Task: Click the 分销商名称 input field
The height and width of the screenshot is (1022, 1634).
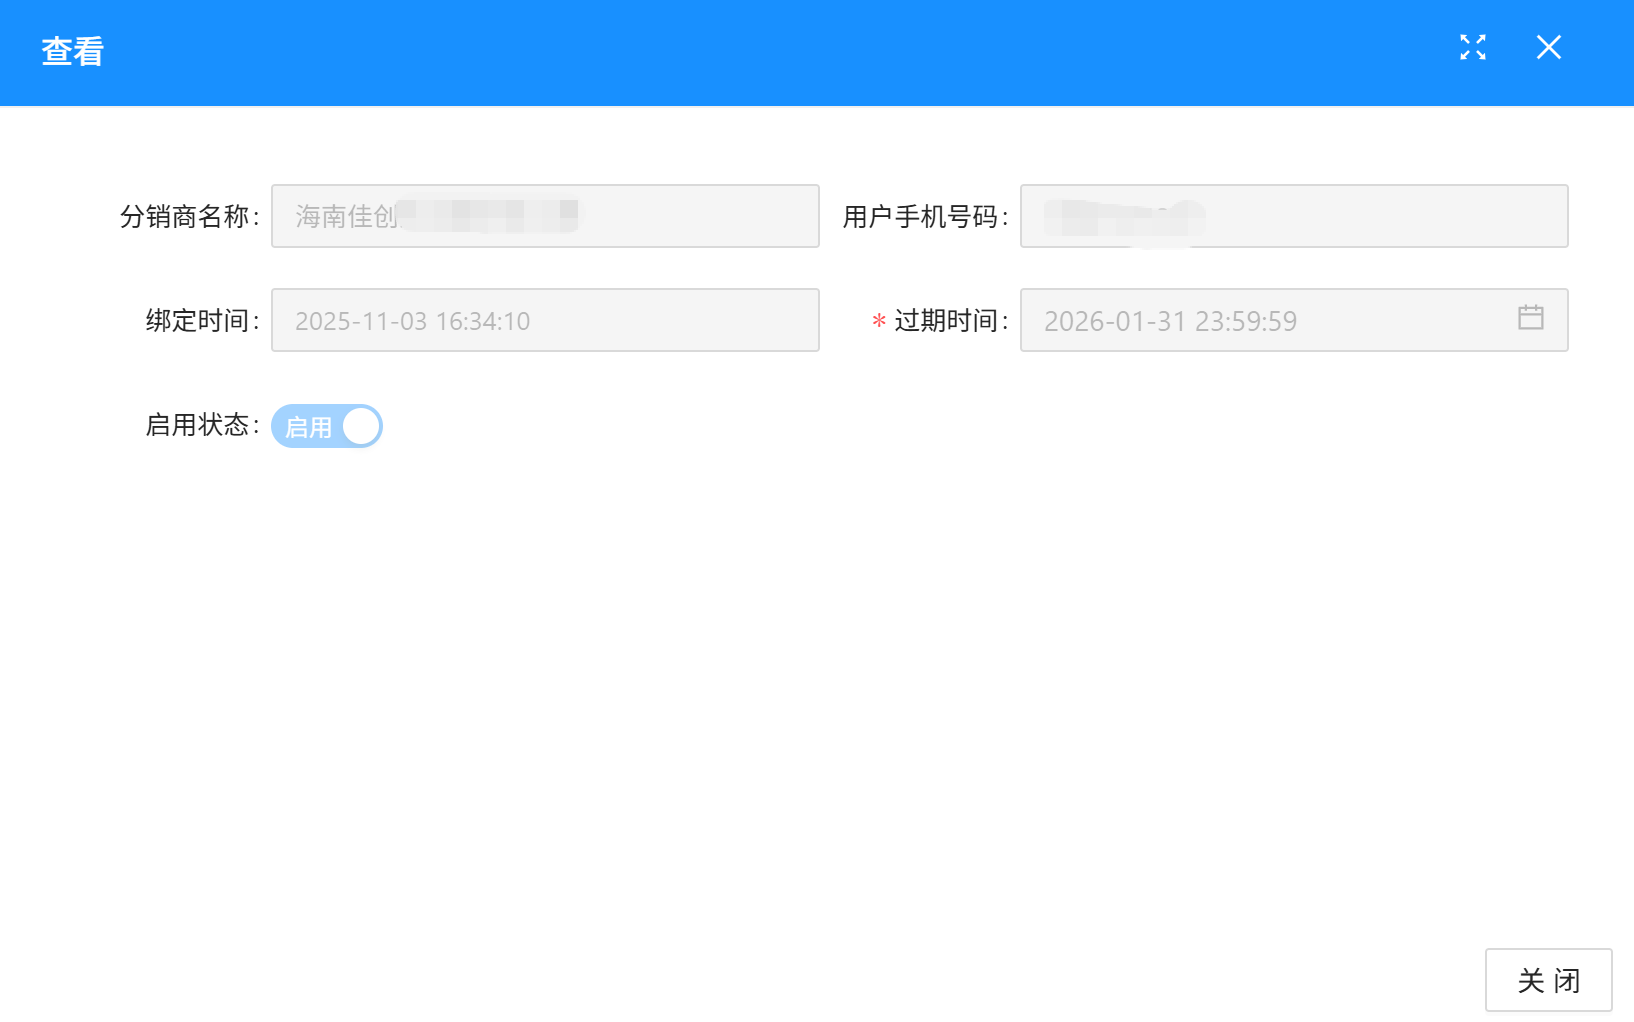Action: coord(545,216)
